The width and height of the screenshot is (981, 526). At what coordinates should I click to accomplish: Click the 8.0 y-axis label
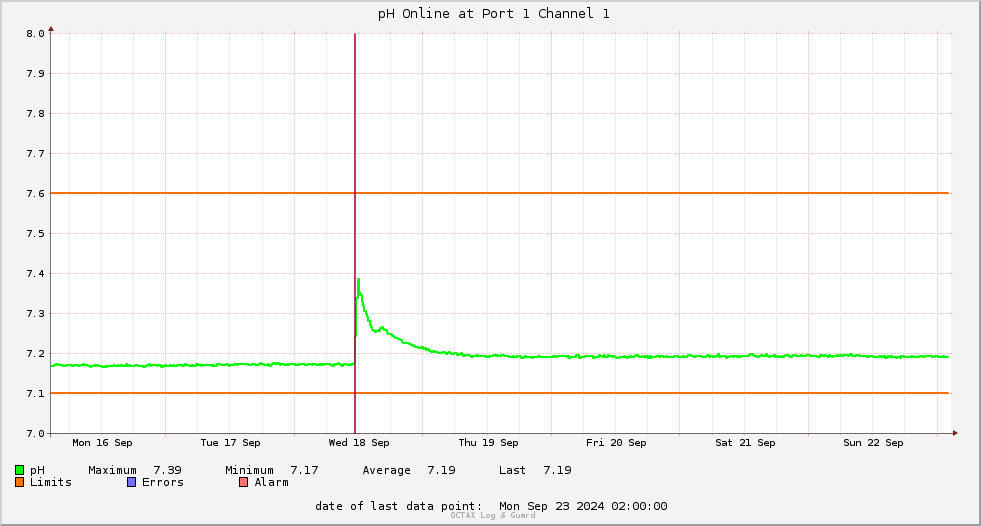(35, 34)
